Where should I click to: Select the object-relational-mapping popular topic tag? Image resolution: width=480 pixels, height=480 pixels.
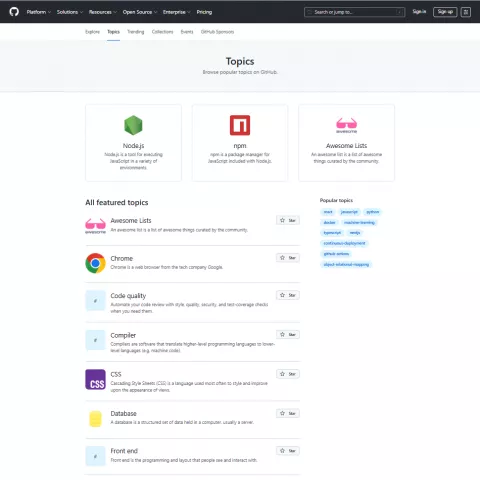point(346,264)
